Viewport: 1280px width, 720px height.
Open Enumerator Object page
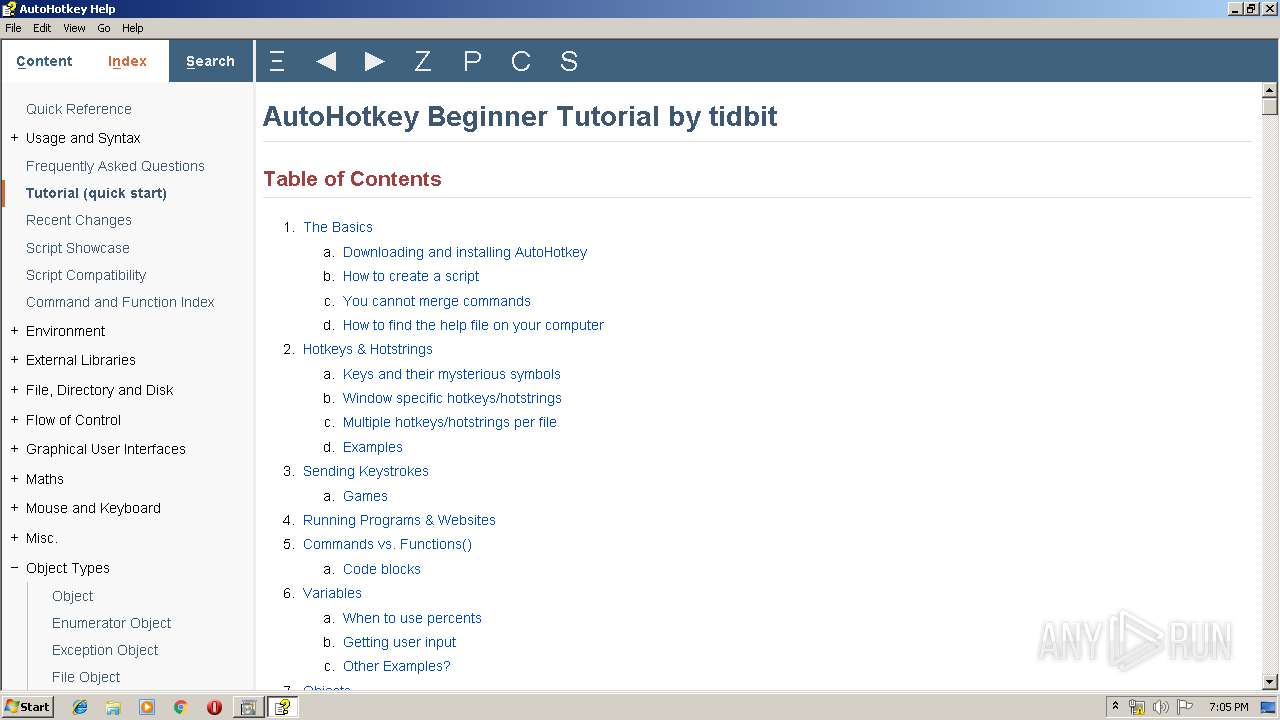112,623
